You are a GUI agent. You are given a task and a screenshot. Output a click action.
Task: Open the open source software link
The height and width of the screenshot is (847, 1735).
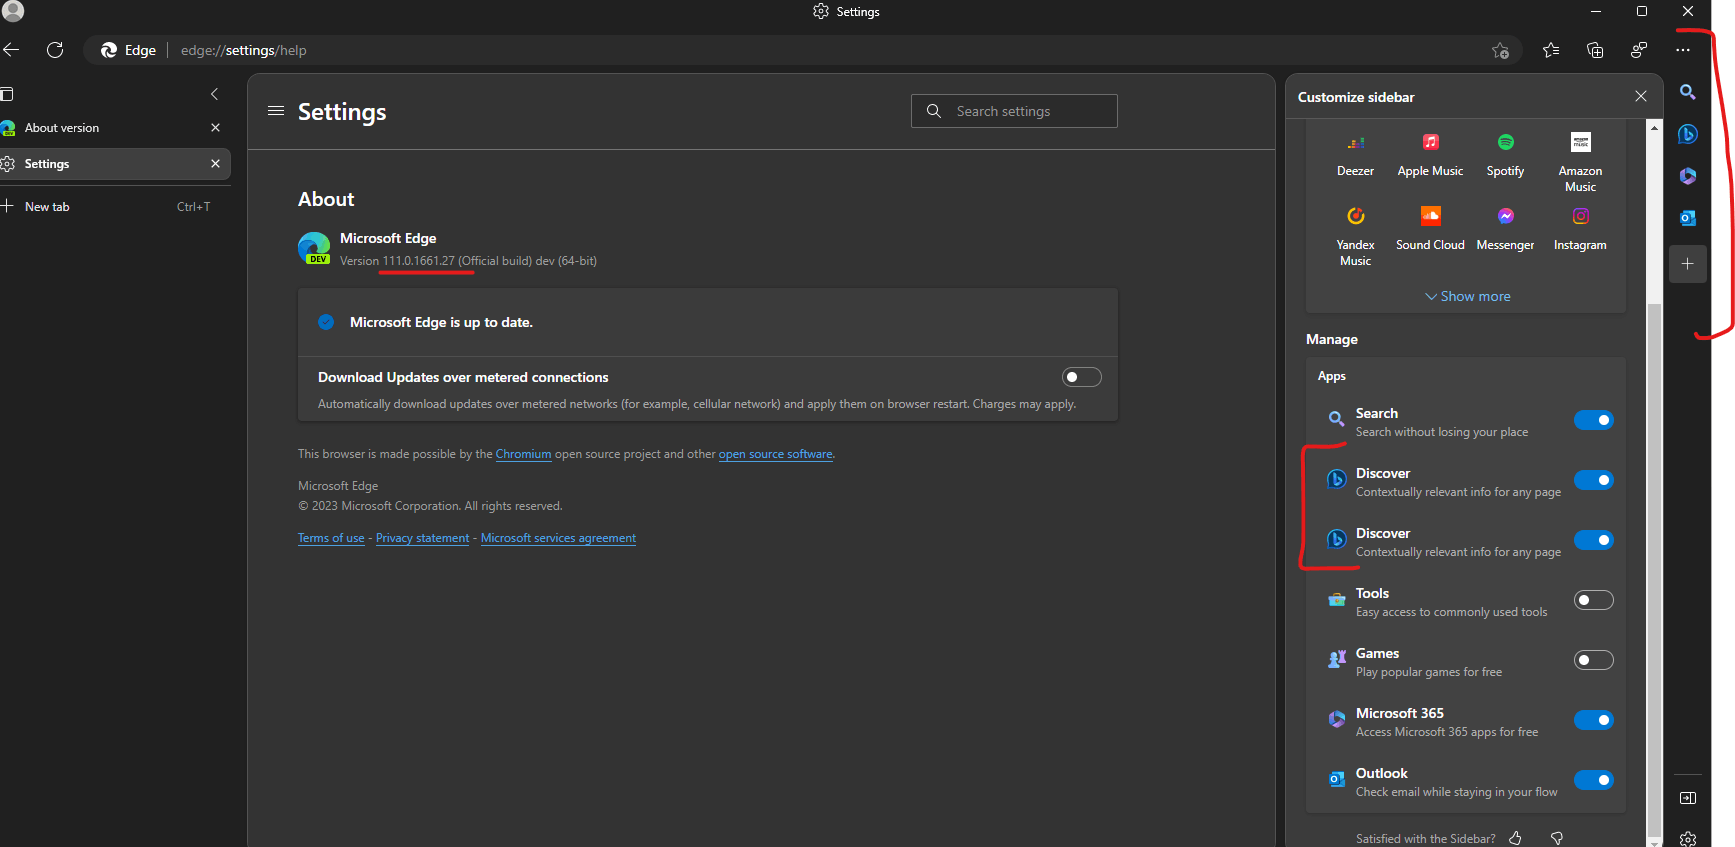pyautogui.click(x=775, y=454)
